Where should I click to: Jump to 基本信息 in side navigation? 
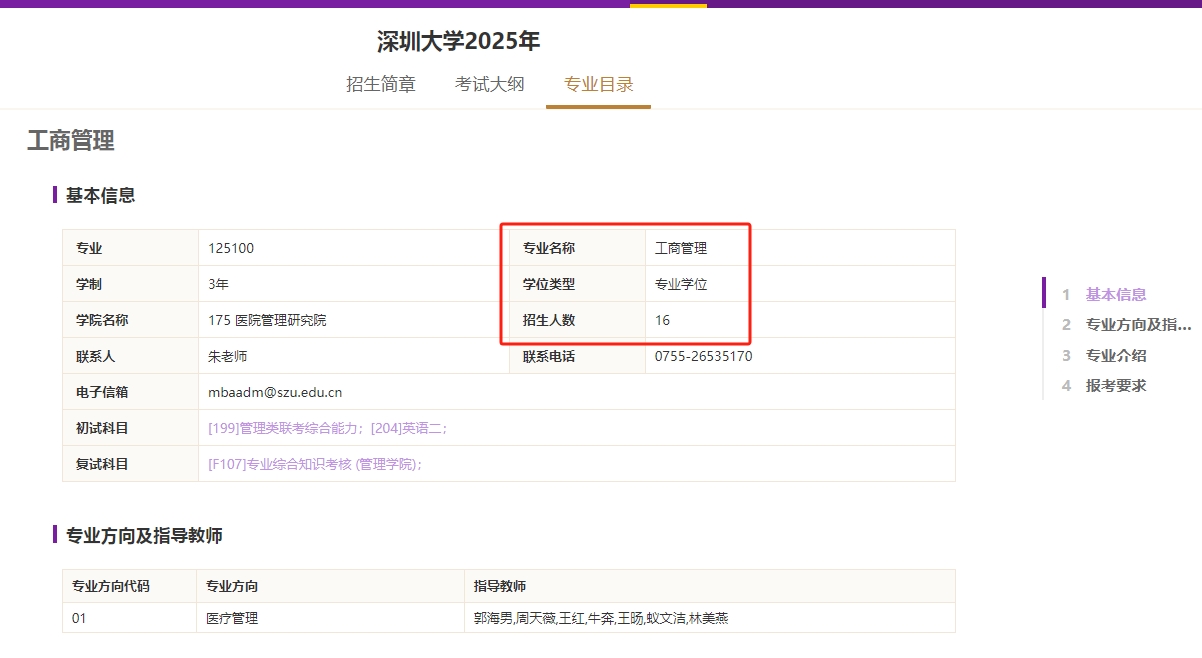tap(1116, 295)
